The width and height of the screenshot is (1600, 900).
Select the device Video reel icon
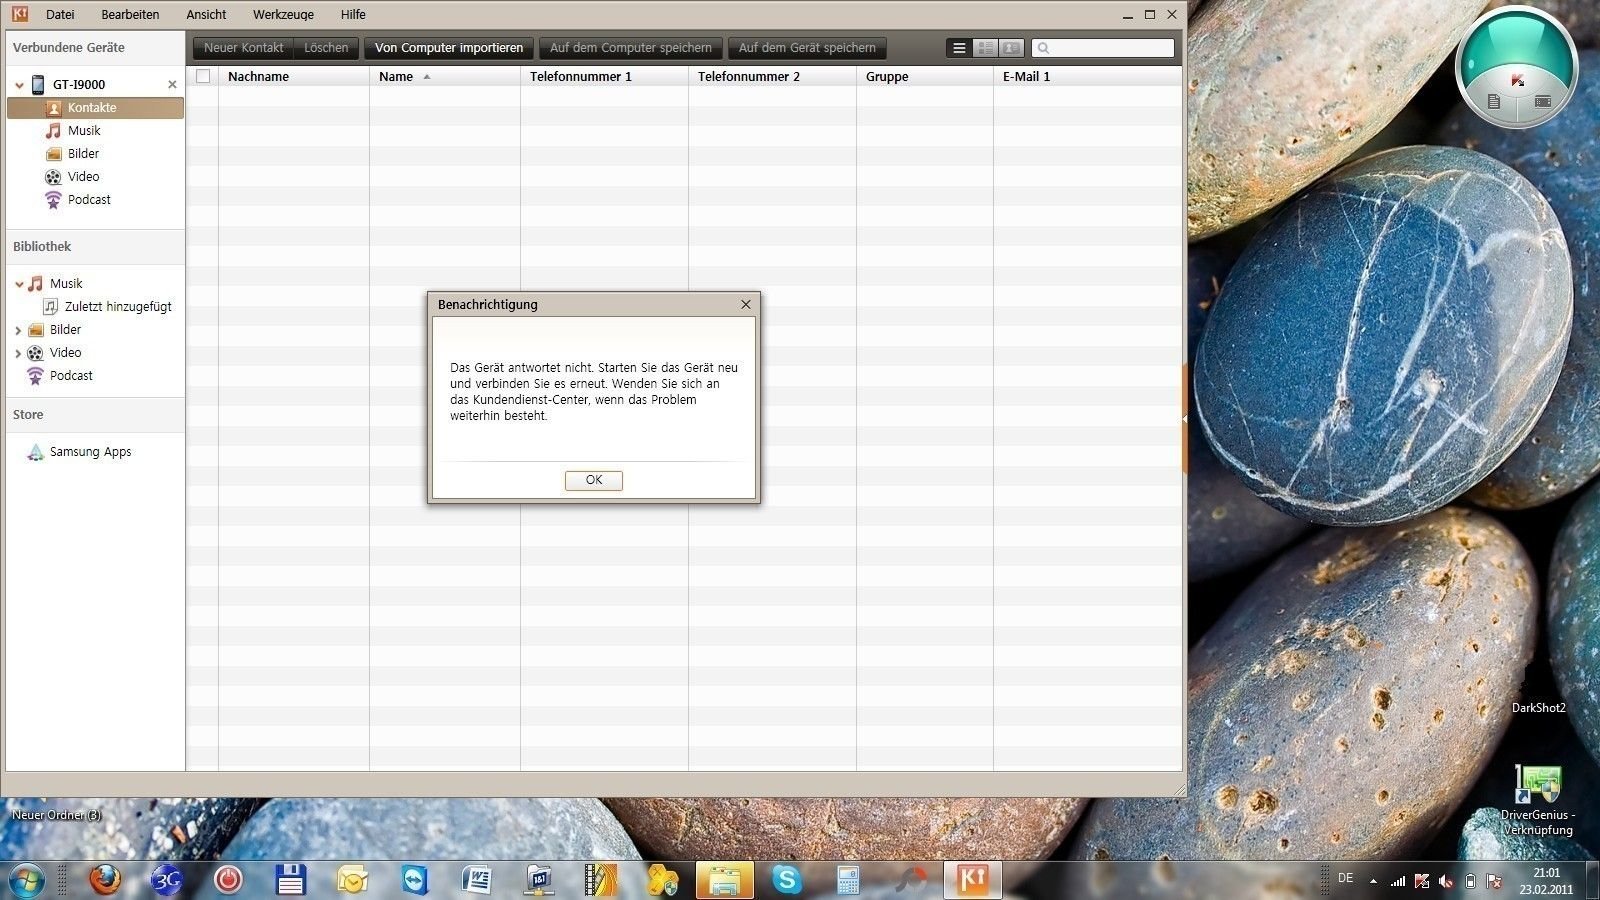(x=53, y=177)
